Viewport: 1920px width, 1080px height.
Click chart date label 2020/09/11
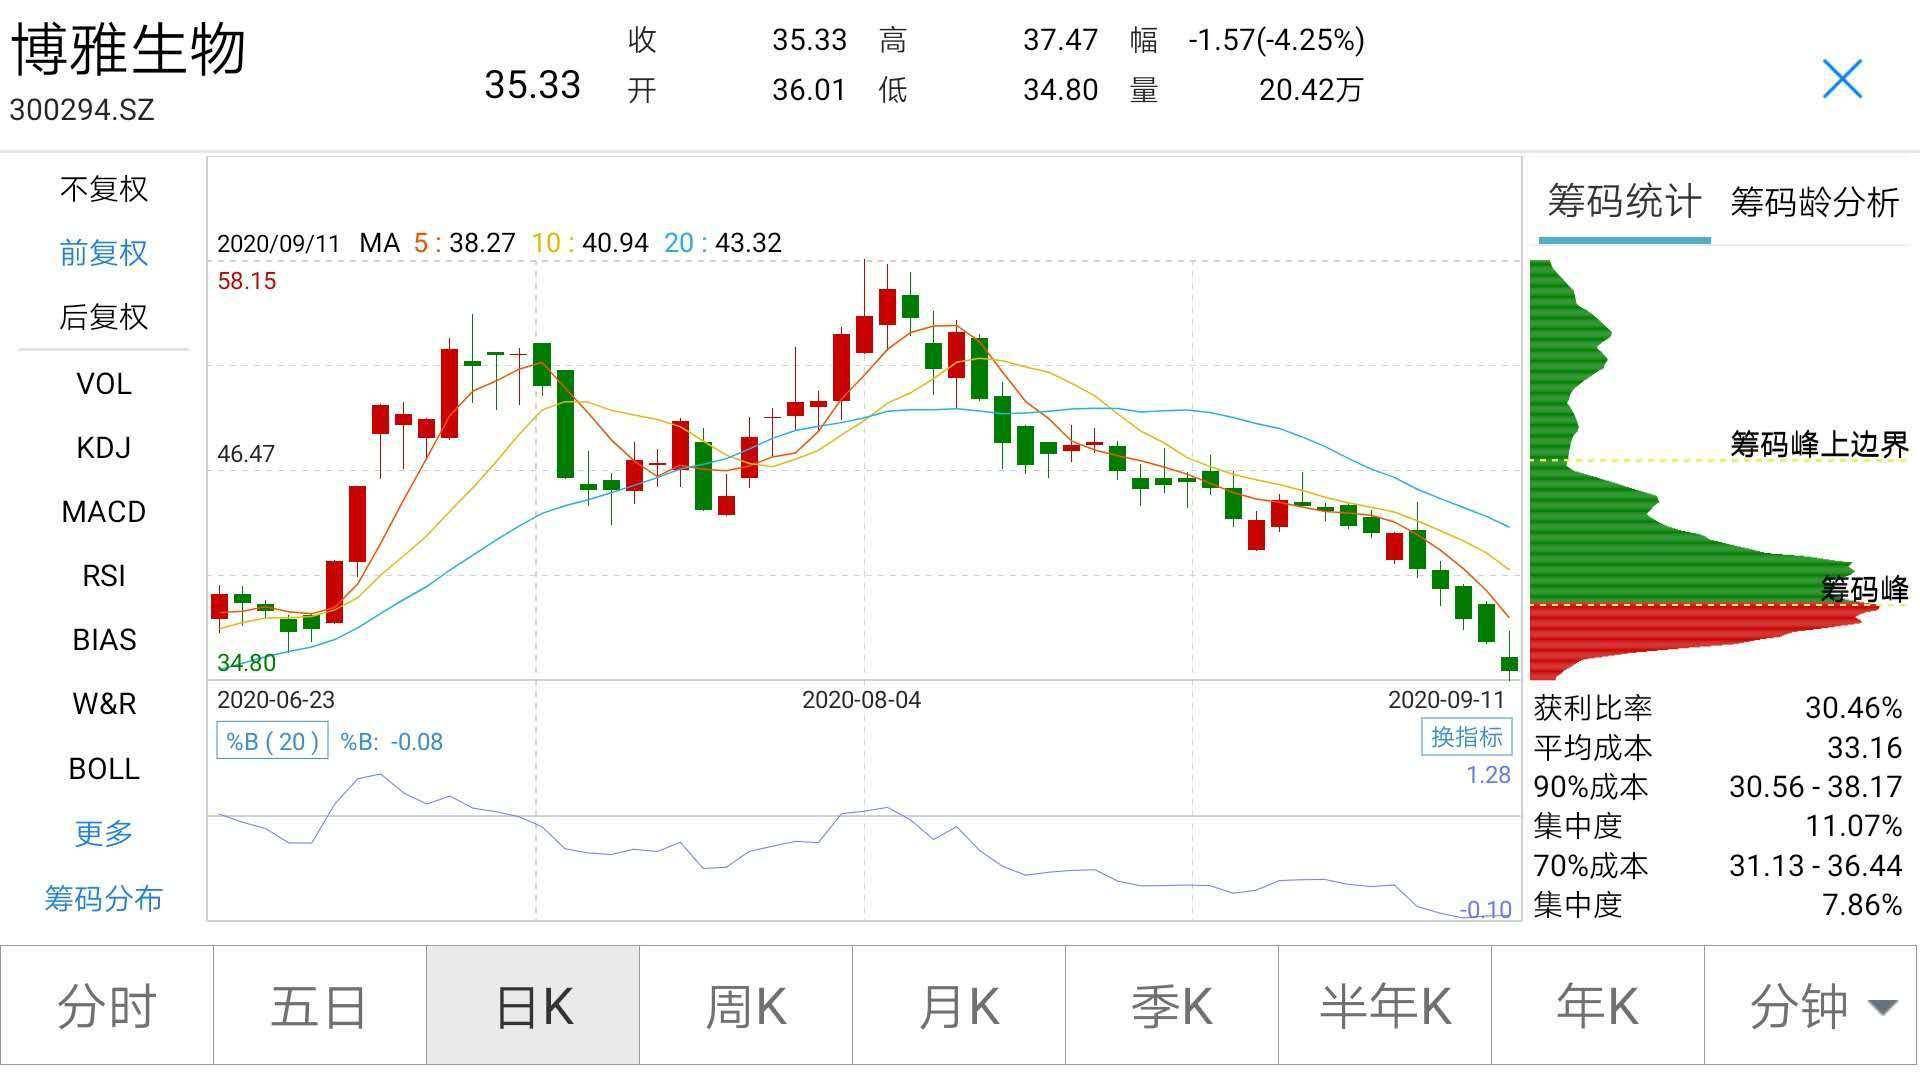(x=278, y=243)
